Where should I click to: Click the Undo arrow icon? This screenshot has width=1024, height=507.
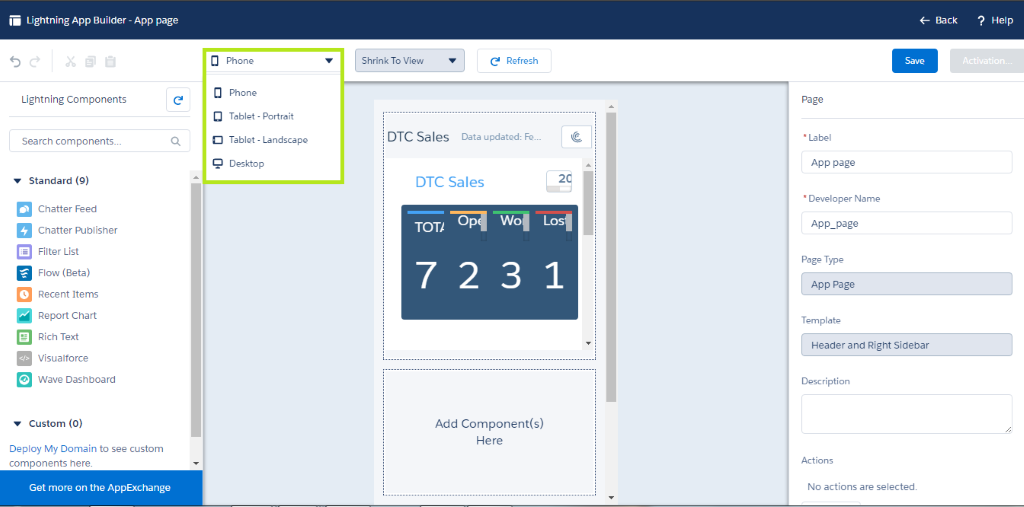(16, 61)
